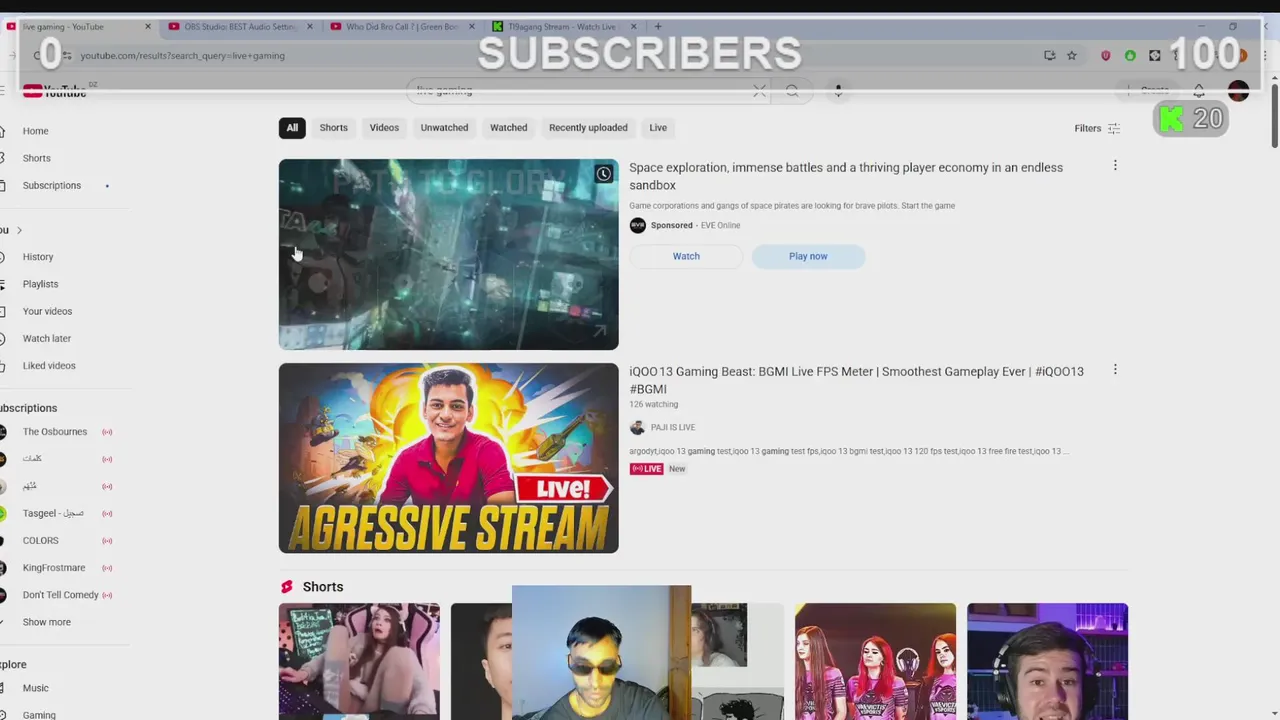
Task: Open the notifications bell
Action: pos(1199,91)
